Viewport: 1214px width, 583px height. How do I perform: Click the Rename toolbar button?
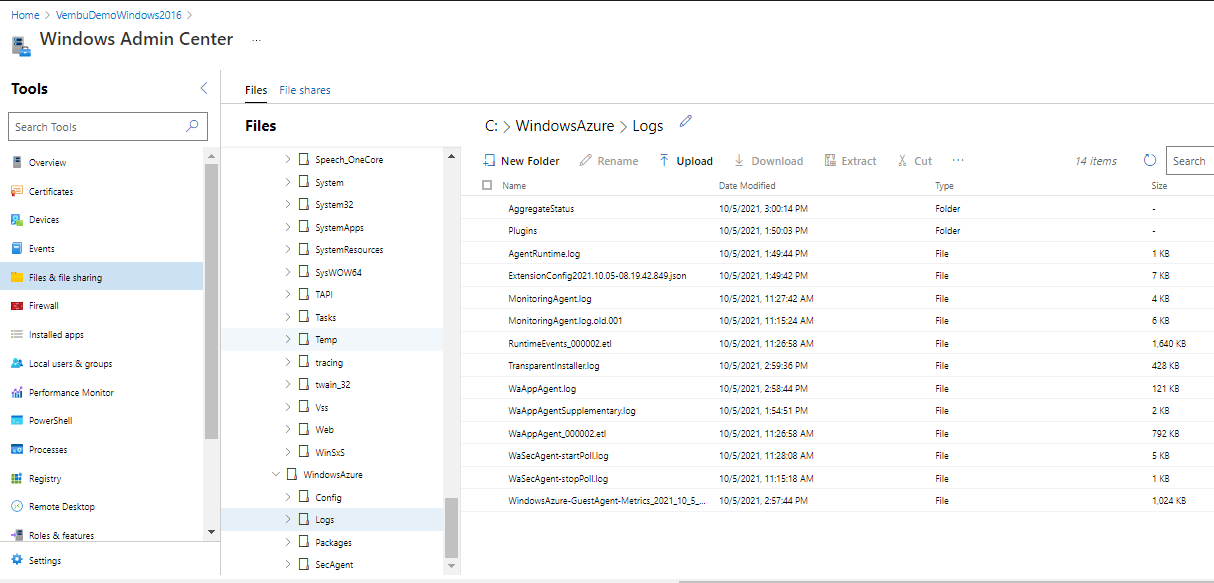pos(609,160)
